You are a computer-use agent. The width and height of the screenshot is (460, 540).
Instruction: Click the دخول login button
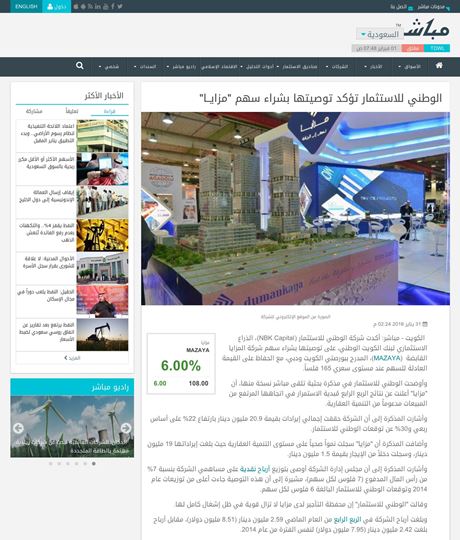coord(56,7)
